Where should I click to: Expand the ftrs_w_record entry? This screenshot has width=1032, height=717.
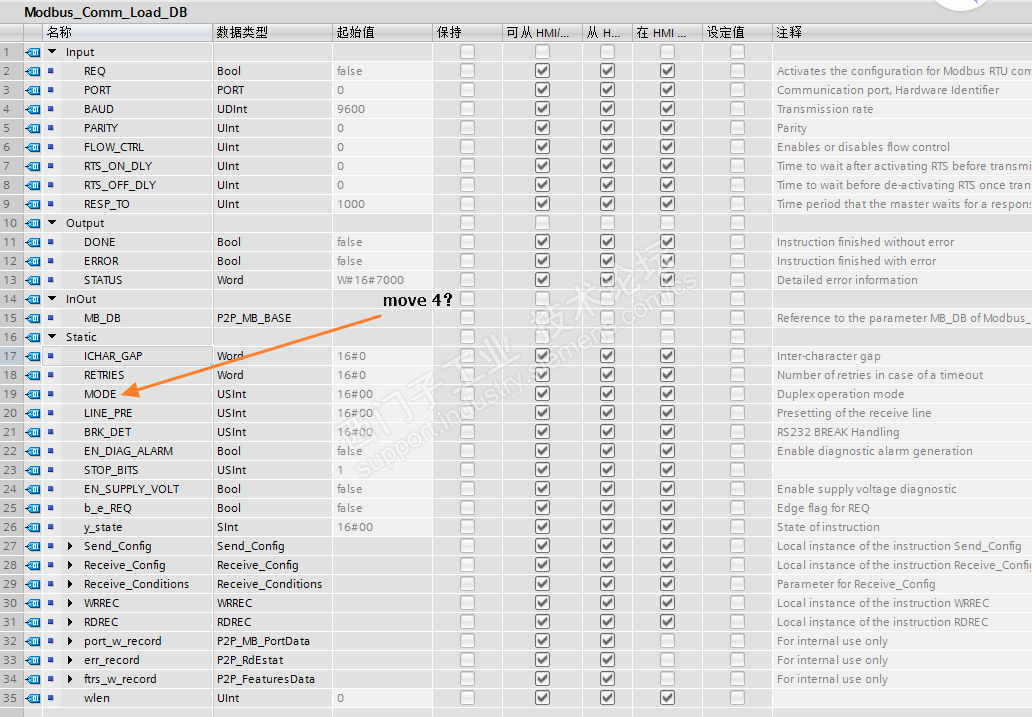(x=70, y=679)
